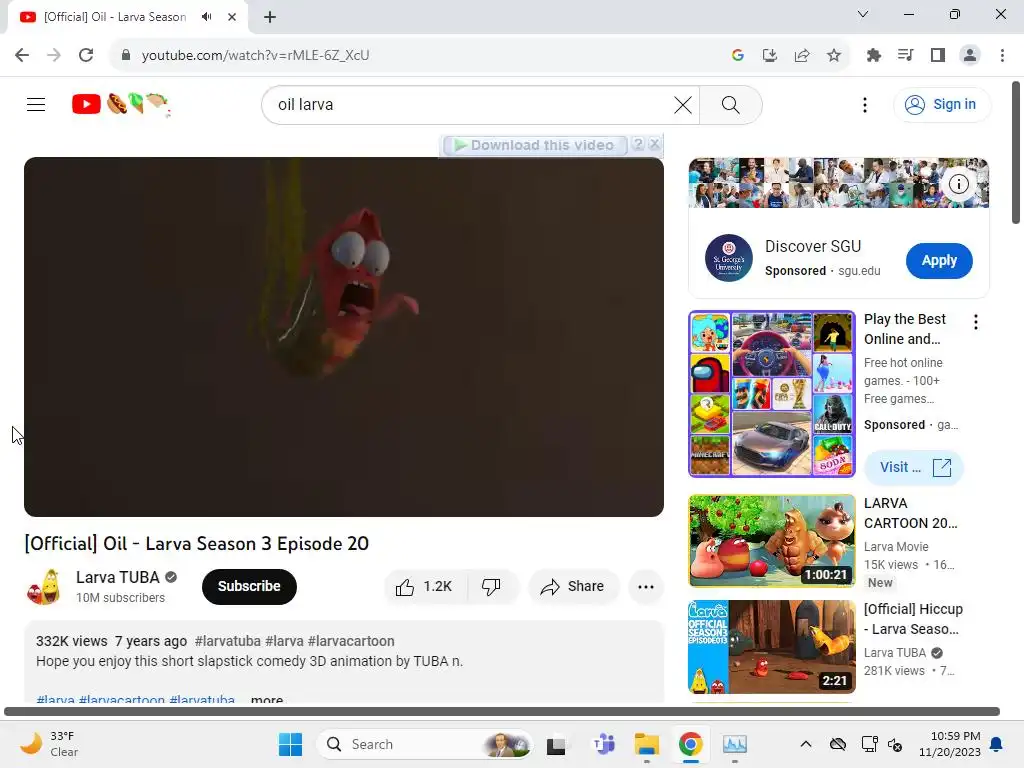Viewport: 1024px width, 768px height.
Task: Click Visit button on games ad
Action: [914, 468]
